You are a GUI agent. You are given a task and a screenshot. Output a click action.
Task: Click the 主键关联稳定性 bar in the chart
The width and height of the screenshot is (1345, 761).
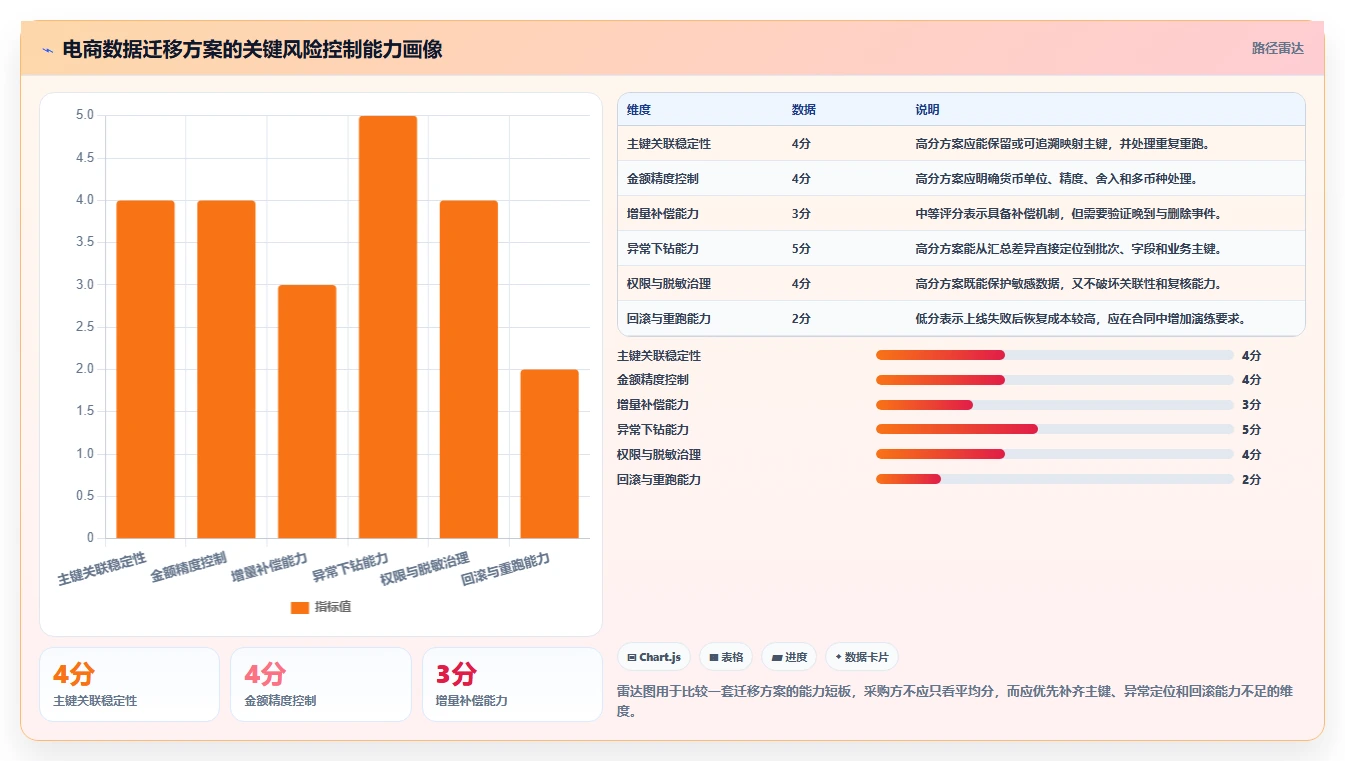[x=146, y=369]
